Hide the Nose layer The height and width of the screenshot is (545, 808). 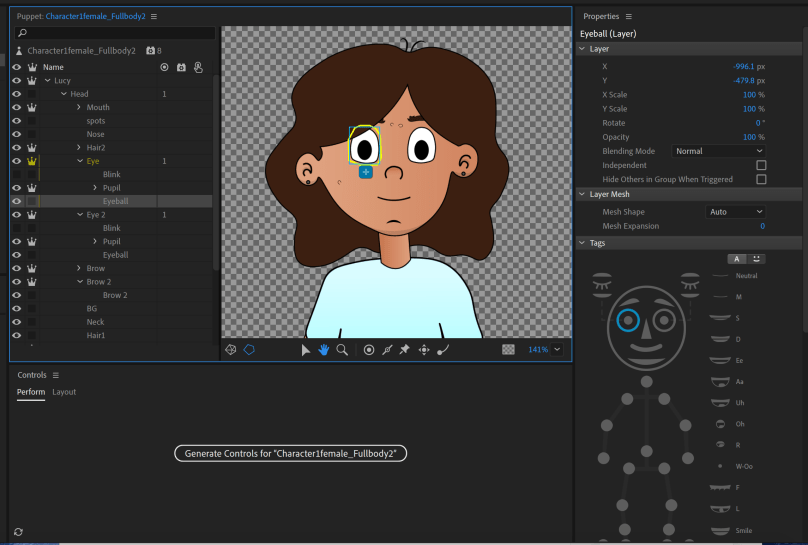(16, 134)
